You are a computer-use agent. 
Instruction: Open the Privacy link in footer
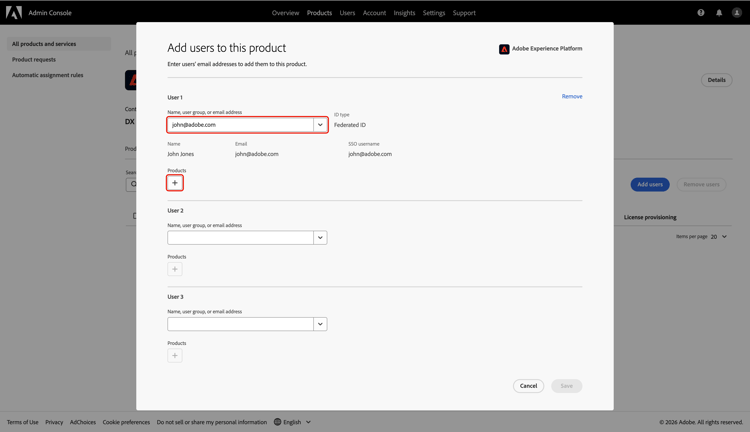[x=54, y=422]
